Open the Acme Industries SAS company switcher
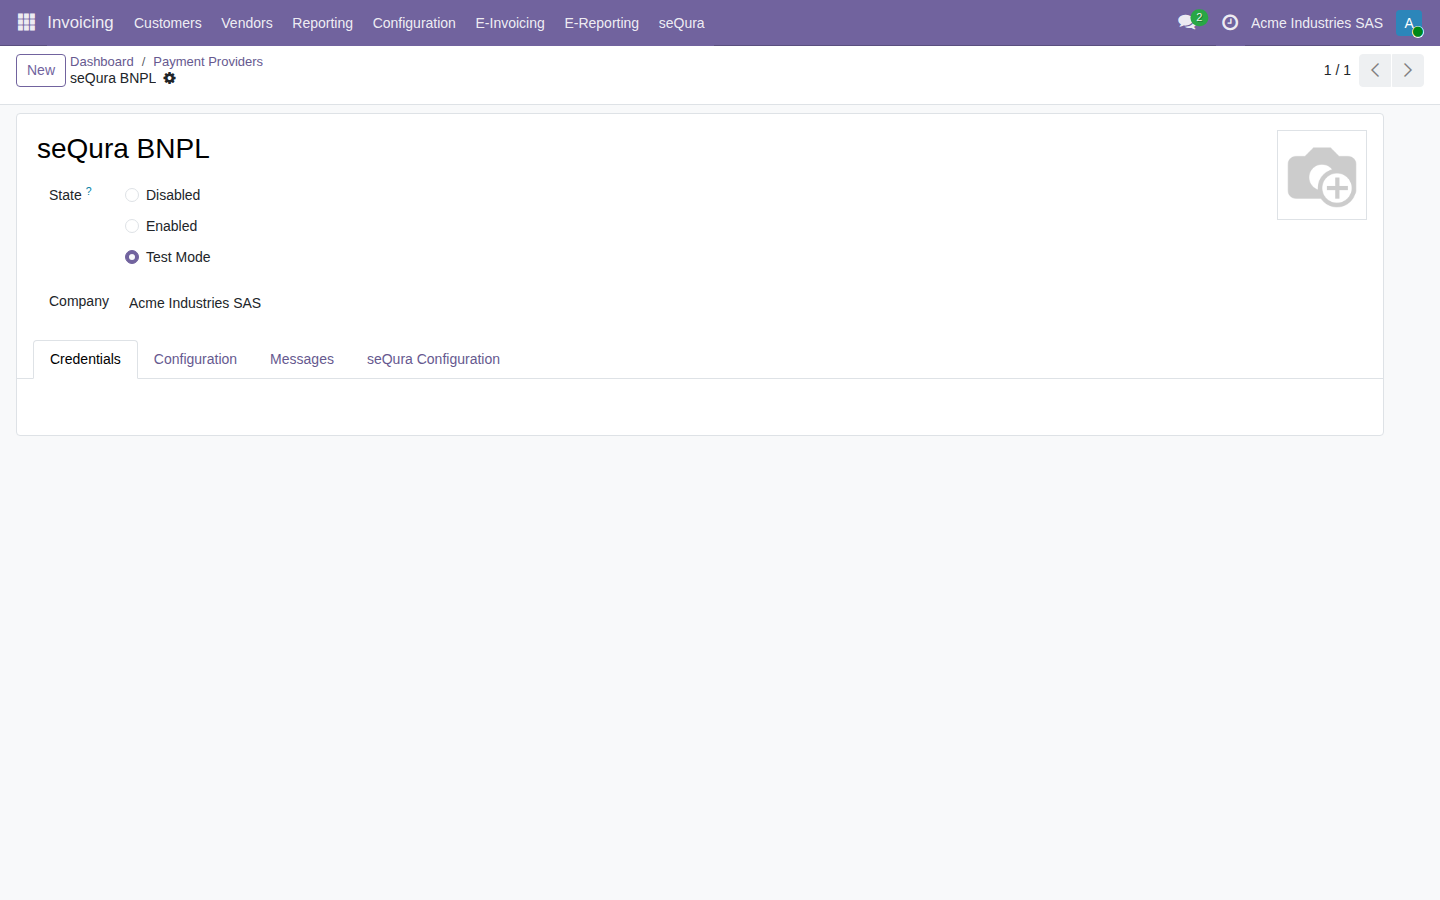 [x=1317, y=23]
